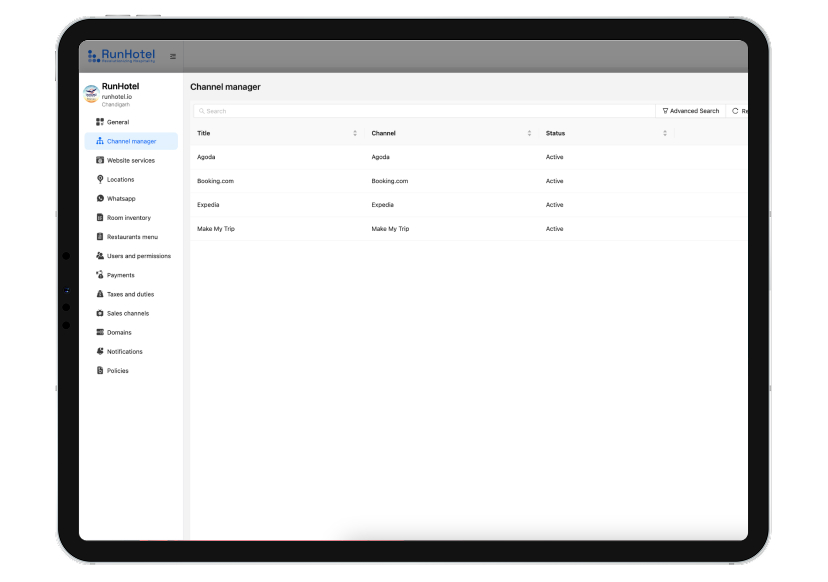Viewport: 828px width, 582px height.
Task: Click the Payments icon
Action: 100,275
